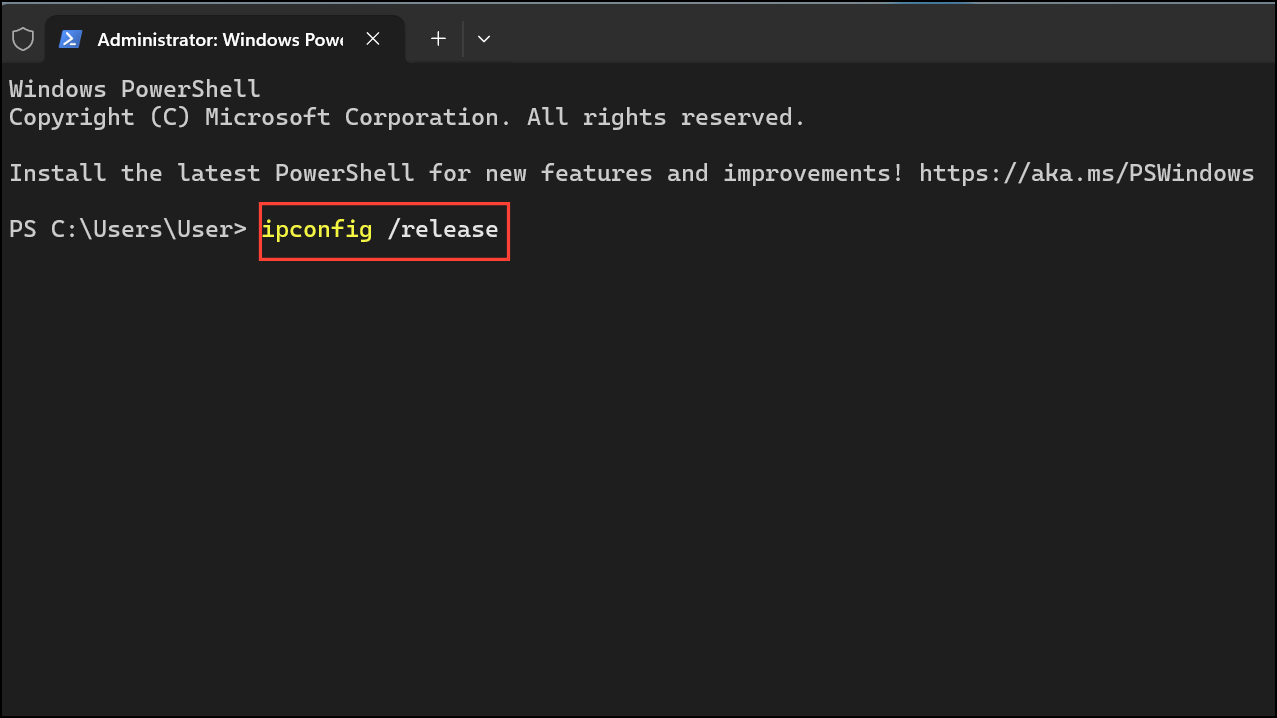
Task: Open the new tab profile dropdown arrow
Action: click(x=484, y=39)
